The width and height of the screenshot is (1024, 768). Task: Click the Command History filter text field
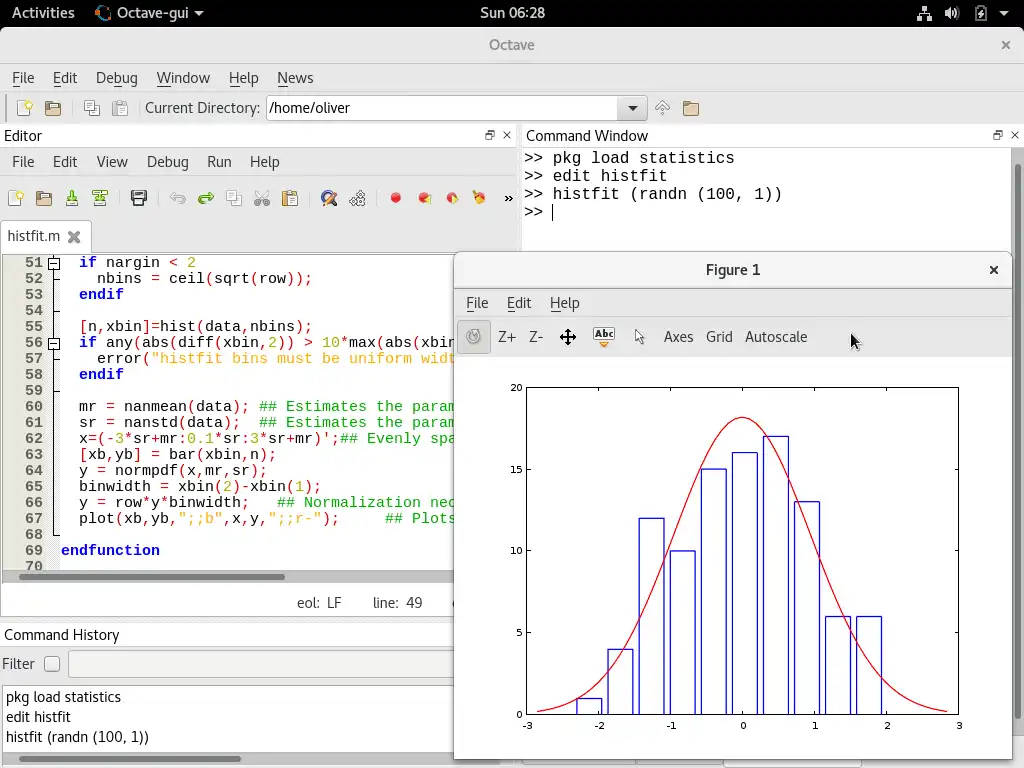260,664
